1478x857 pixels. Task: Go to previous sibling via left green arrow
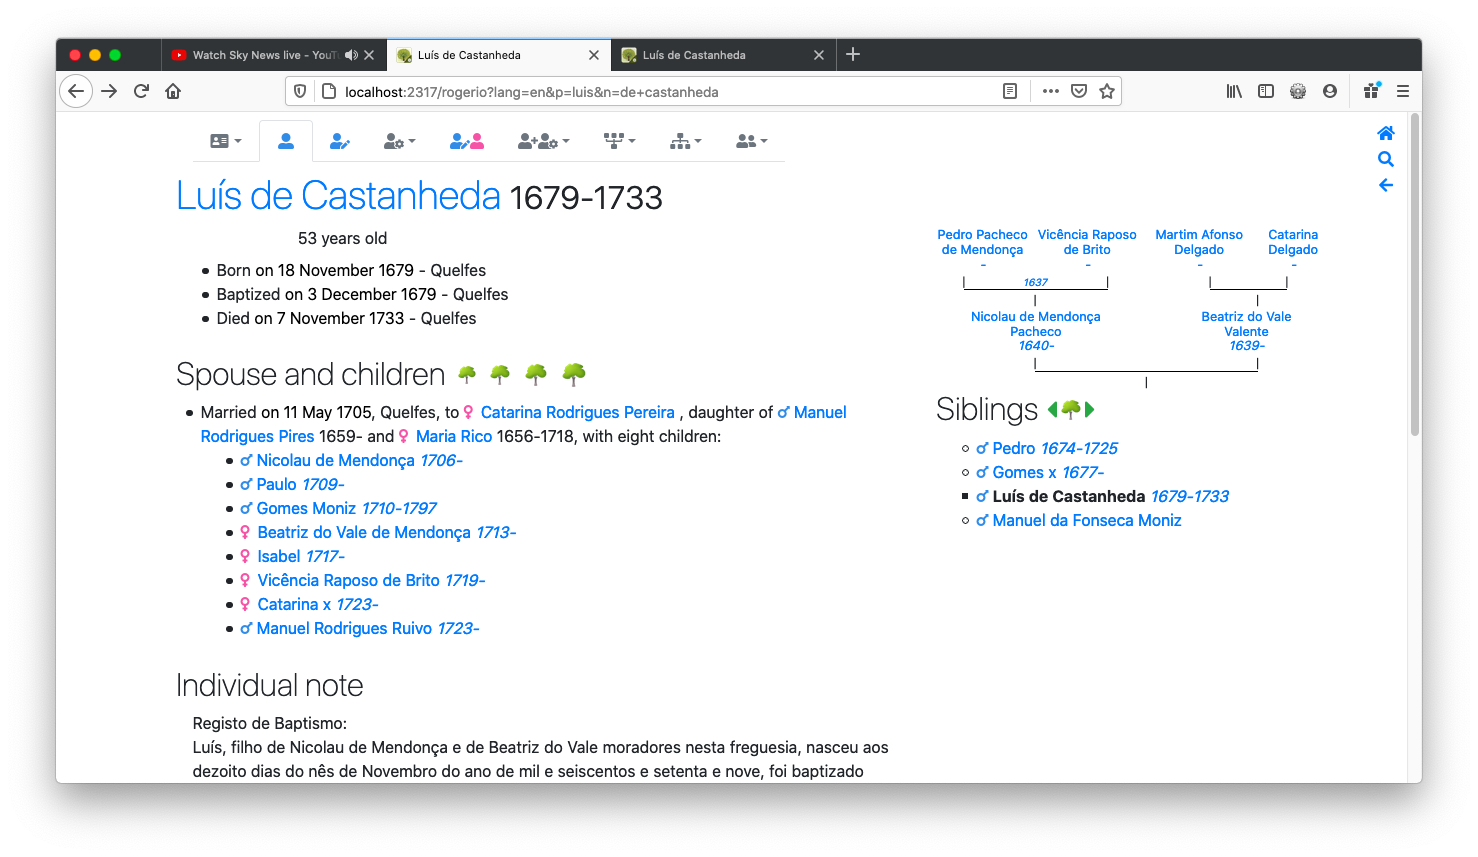(x=1052, y=409)
